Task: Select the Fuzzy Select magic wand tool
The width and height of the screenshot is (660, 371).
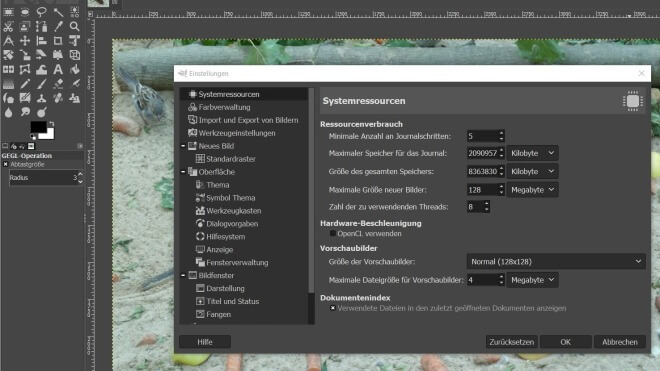Action: [x=58, y=12]
